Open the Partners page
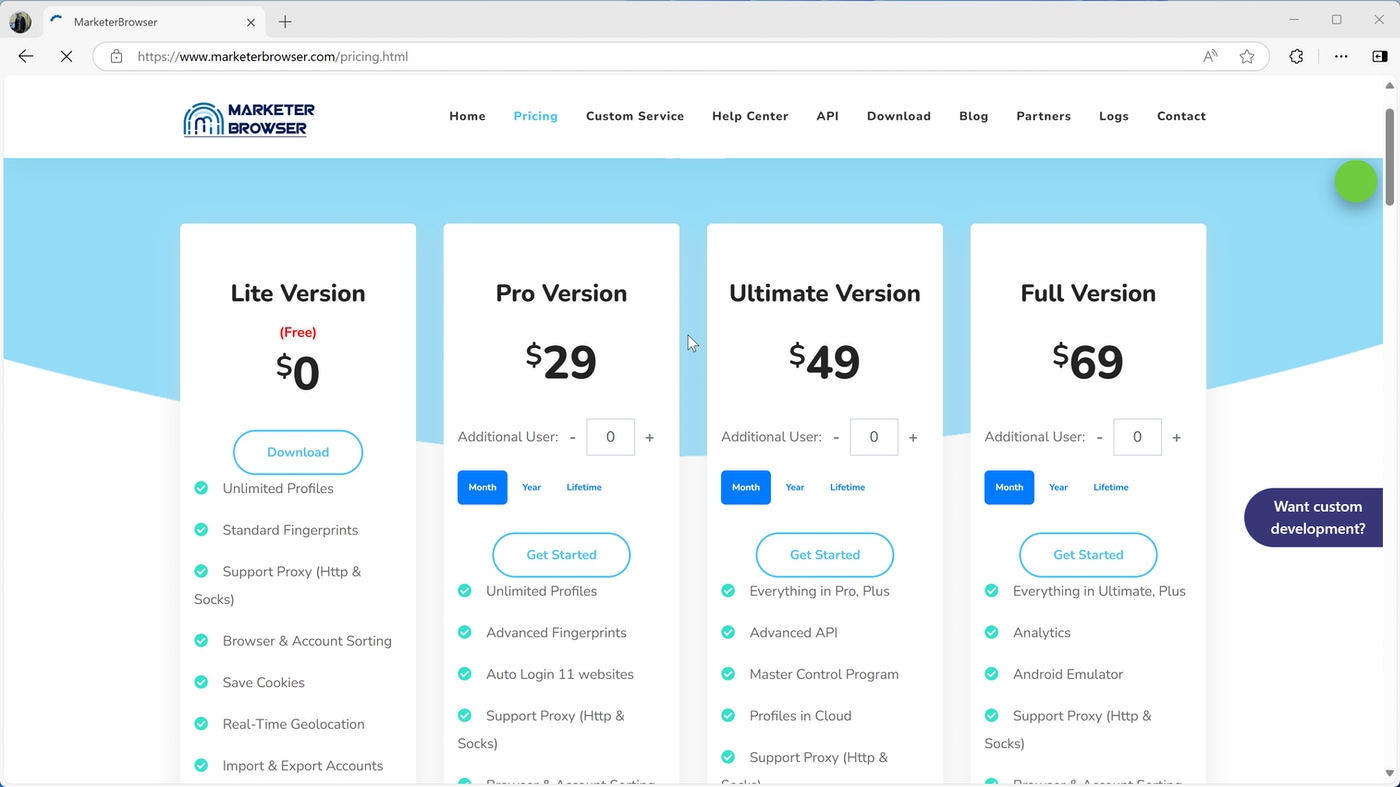1400x787 pixels. (x=1043, y=116)
